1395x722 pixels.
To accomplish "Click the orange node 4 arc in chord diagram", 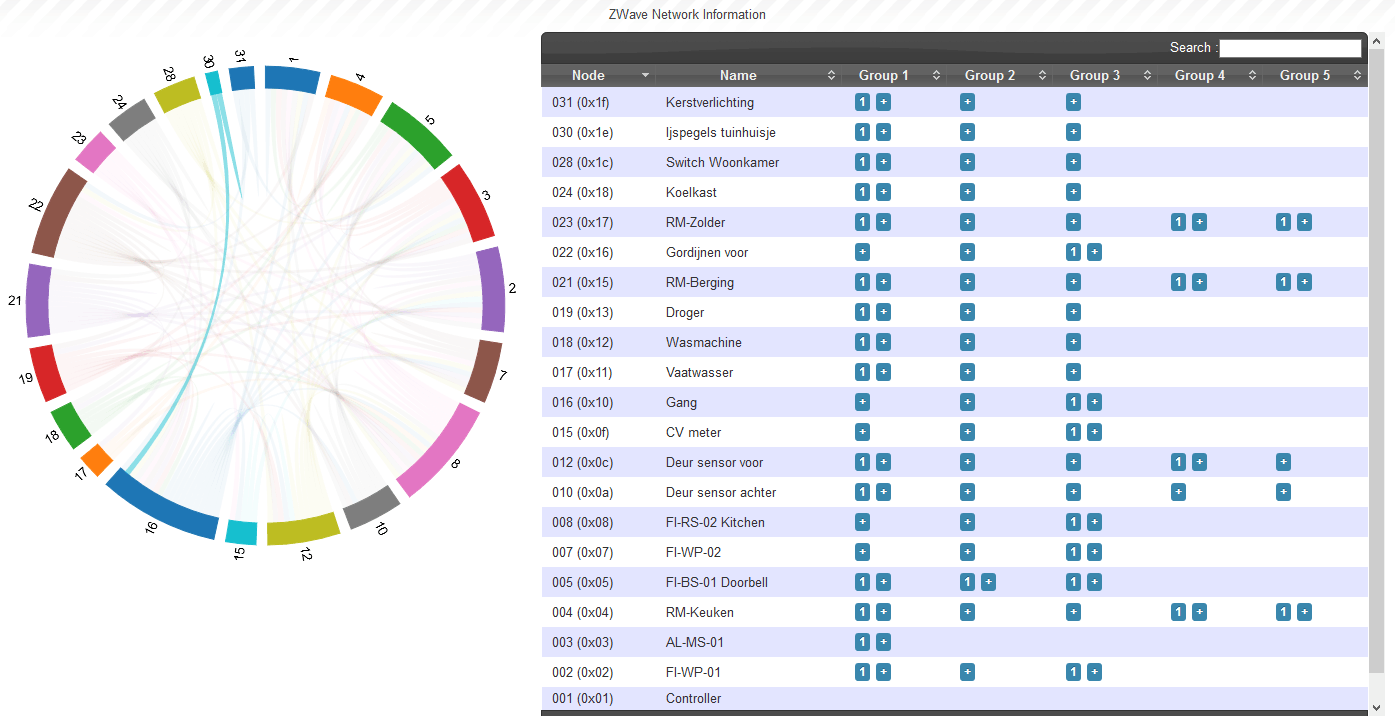I will (354, 93).
